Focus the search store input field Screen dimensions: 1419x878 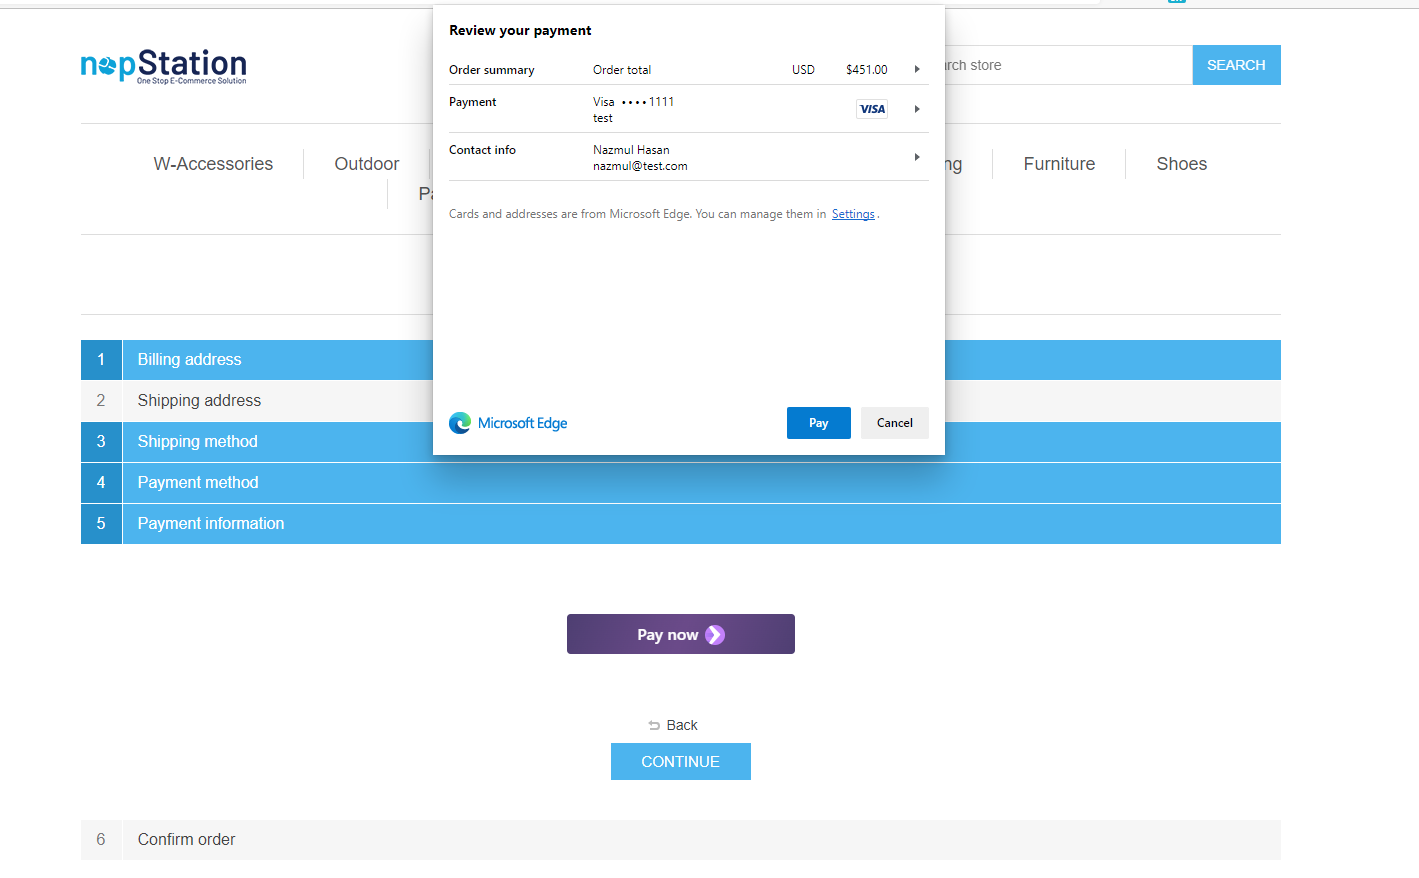coord(1068,65)
